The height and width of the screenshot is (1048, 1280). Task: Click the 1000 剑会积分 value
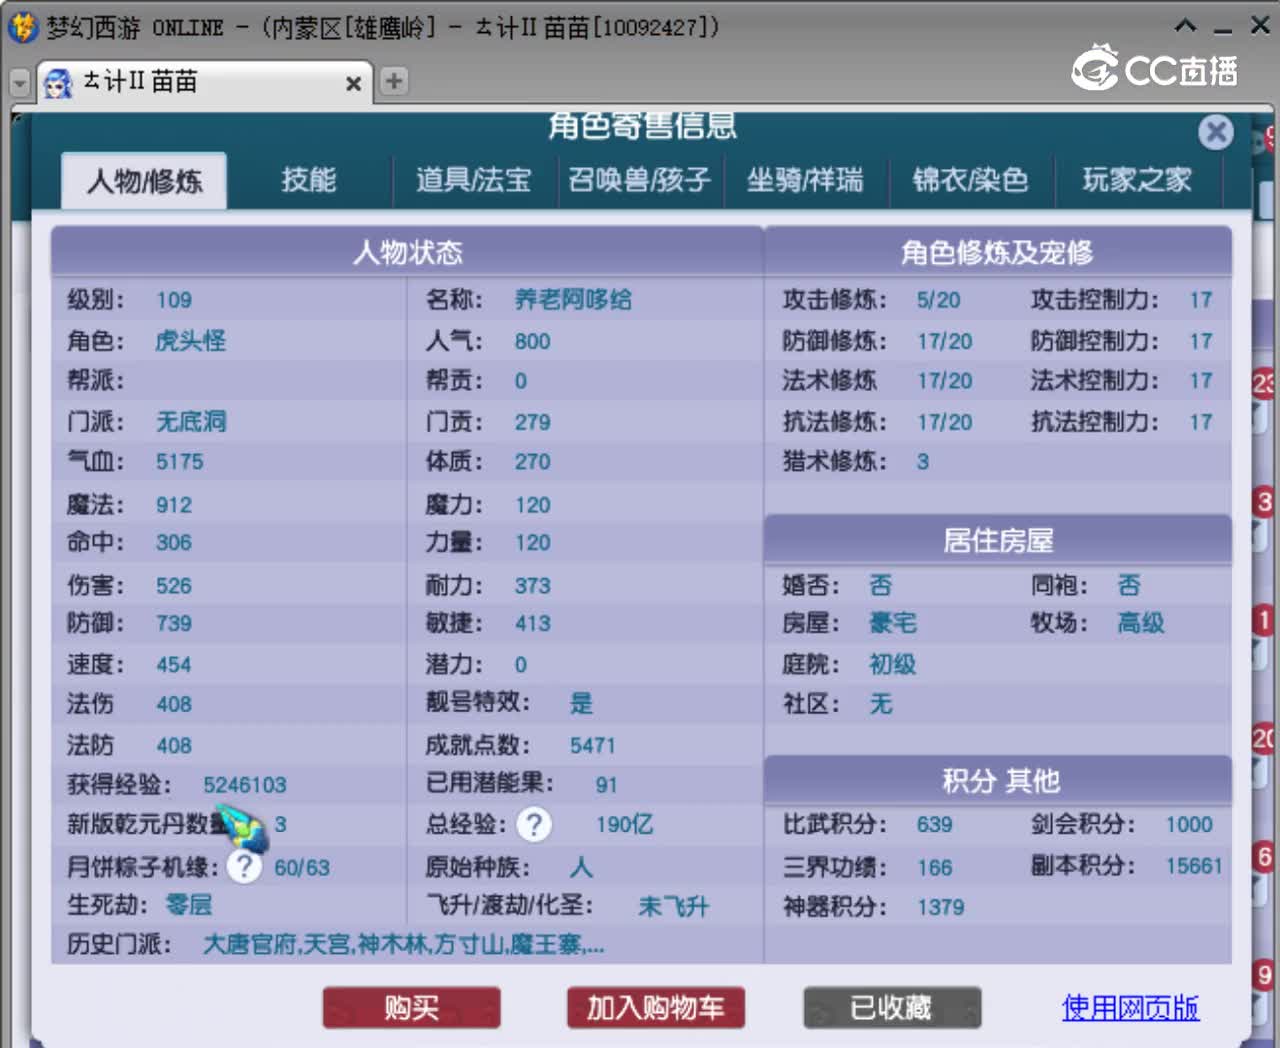click(1189, 824)
